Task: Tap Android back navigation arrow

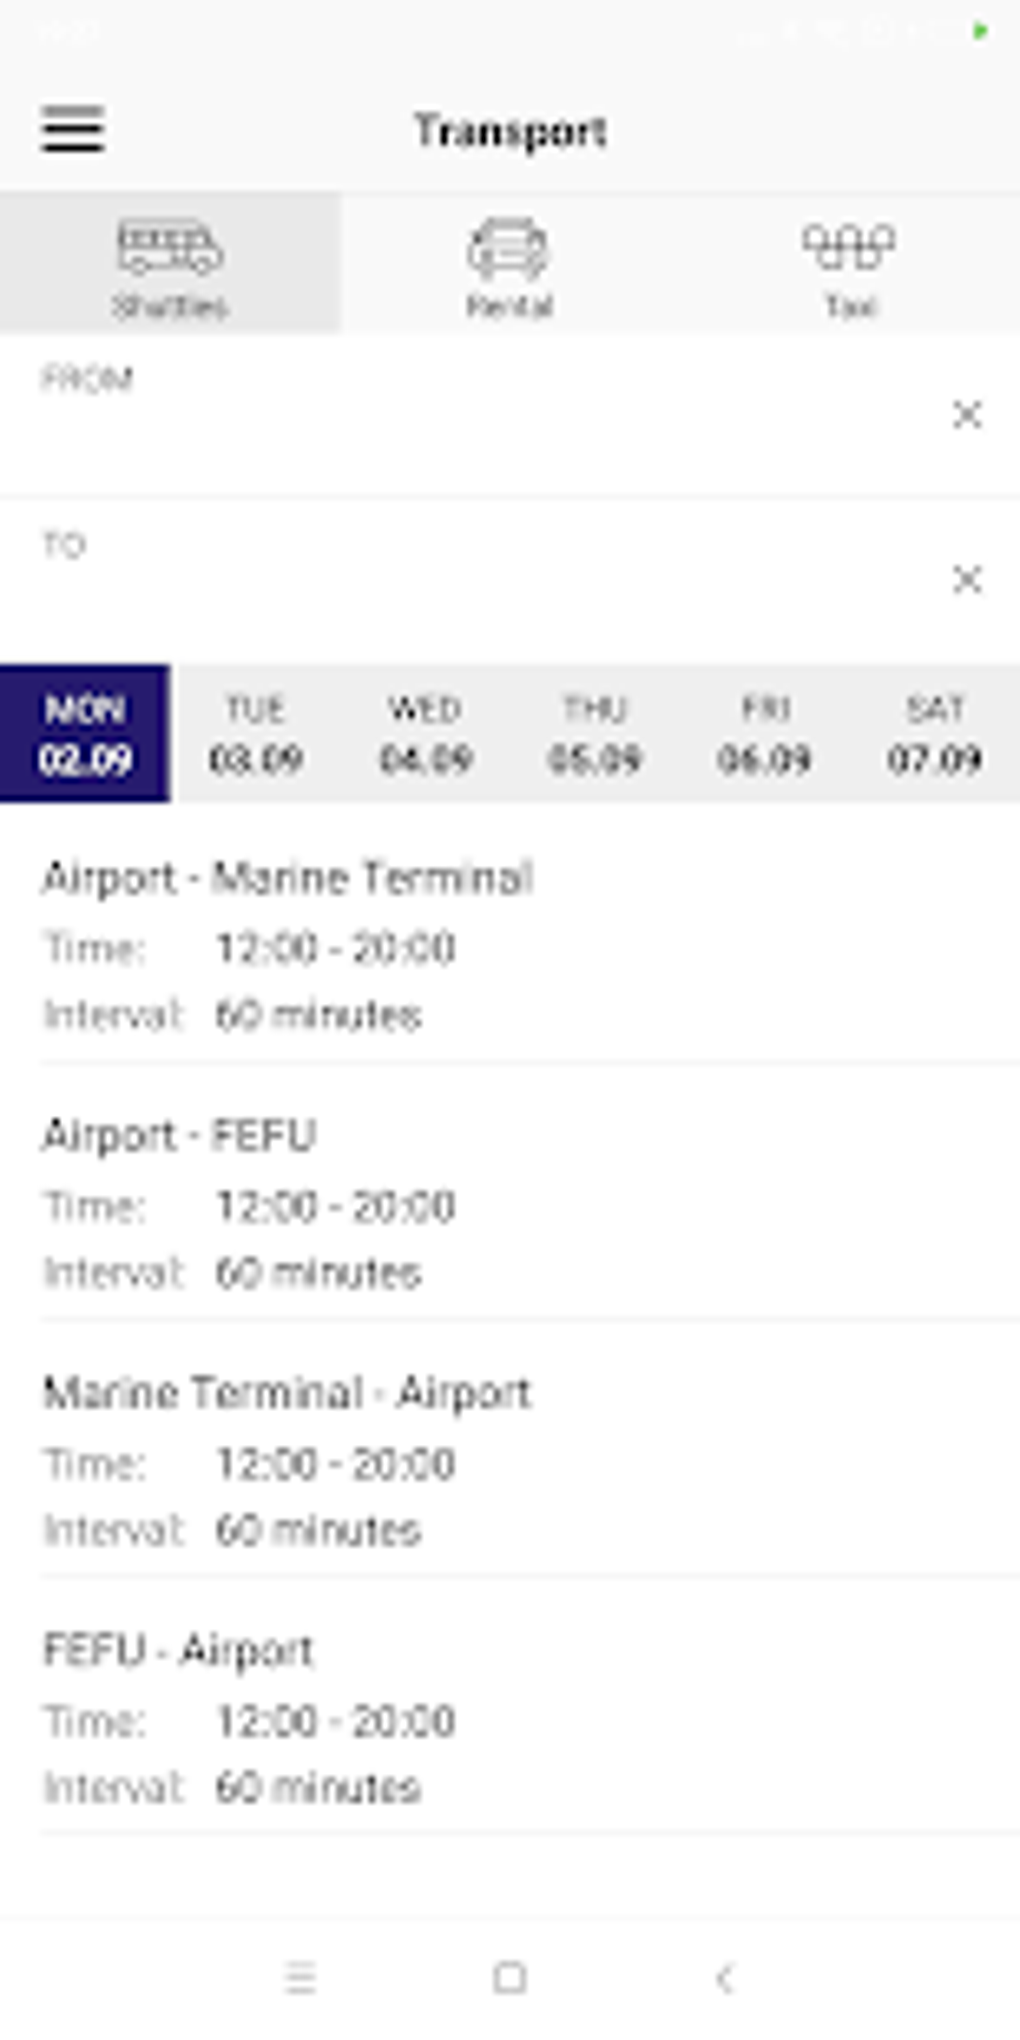Action: 725,1977
